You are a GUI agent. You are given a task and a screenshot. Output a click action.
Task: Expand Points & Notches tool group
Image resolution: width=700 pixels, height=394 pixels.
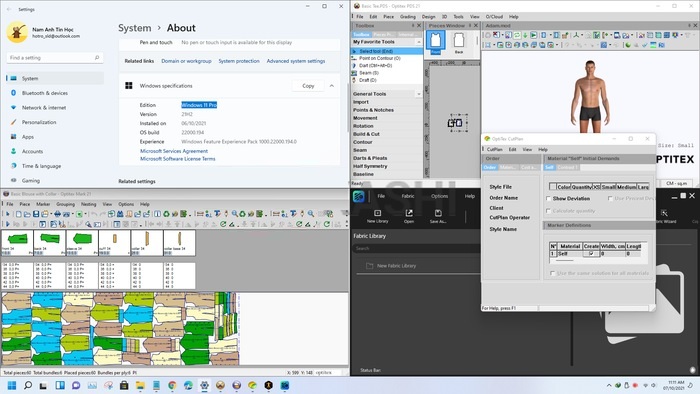click(373, 110)
